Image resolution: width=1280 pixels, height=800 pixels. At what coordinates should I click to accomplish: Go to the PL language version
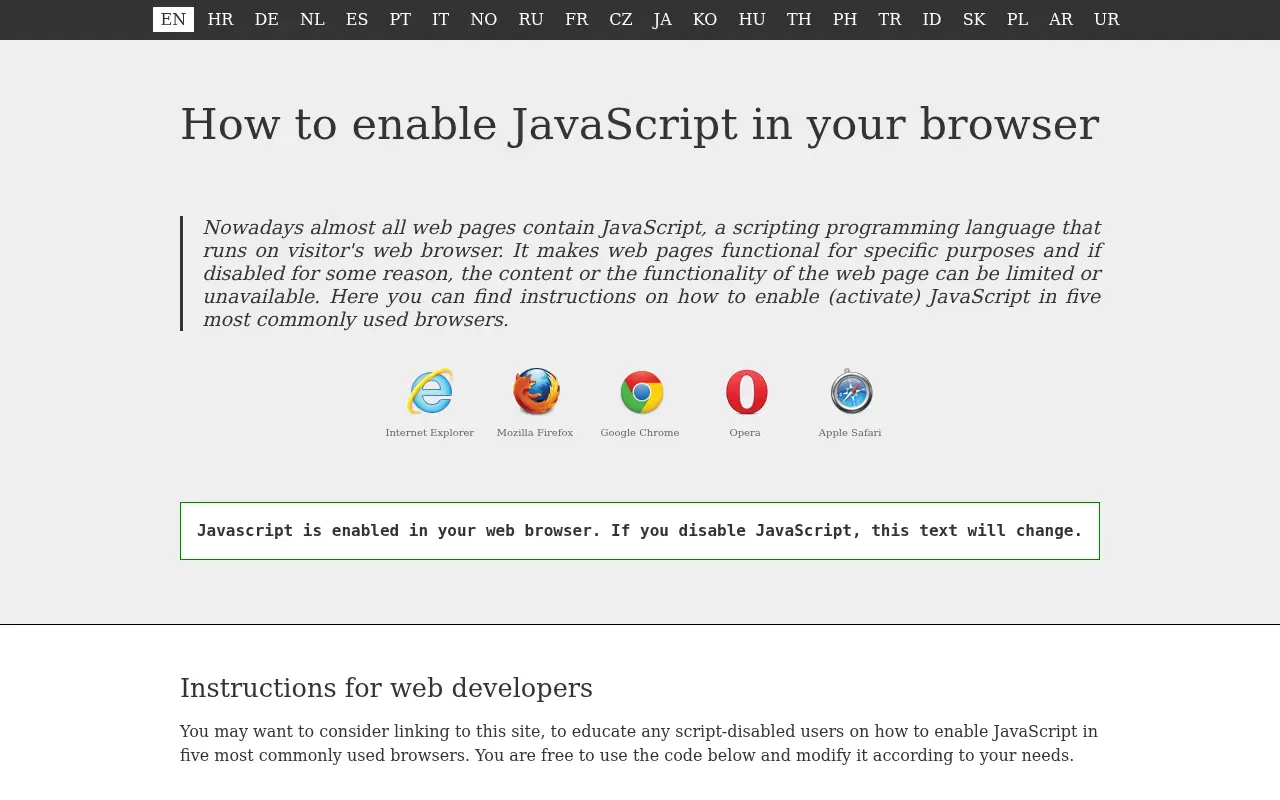click(x=1017, y=19)
